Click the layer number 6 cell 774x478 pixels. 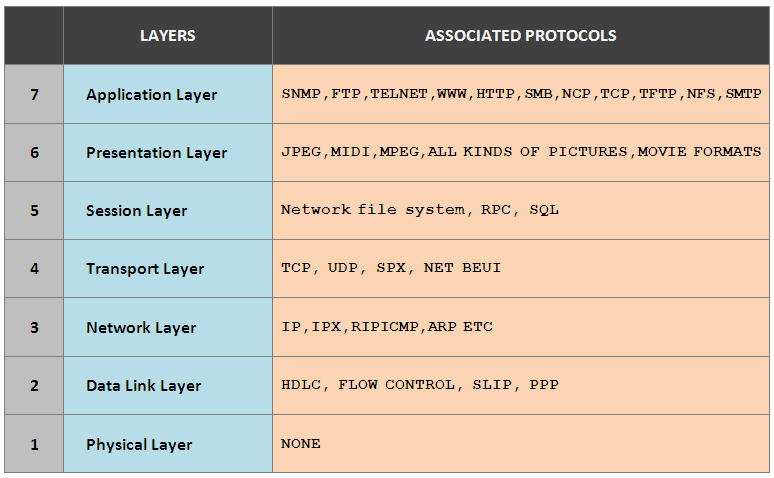click(x=34, y=153)
